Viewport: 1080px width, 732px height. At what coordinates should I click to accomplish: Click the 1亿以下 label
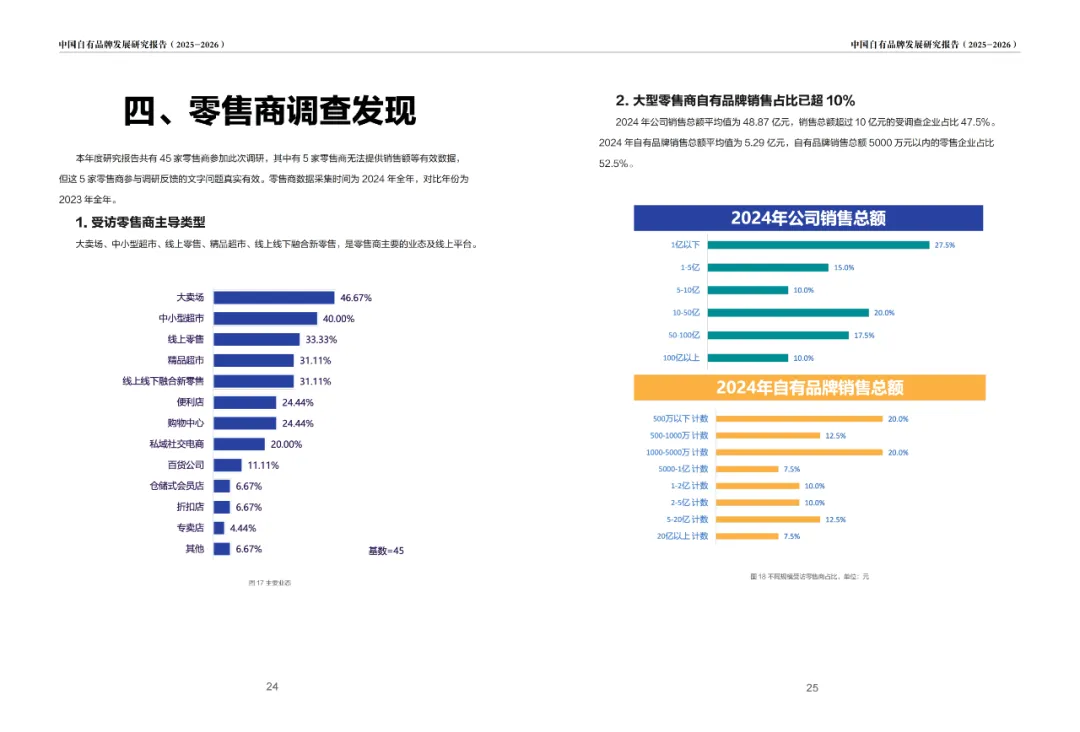685,244
